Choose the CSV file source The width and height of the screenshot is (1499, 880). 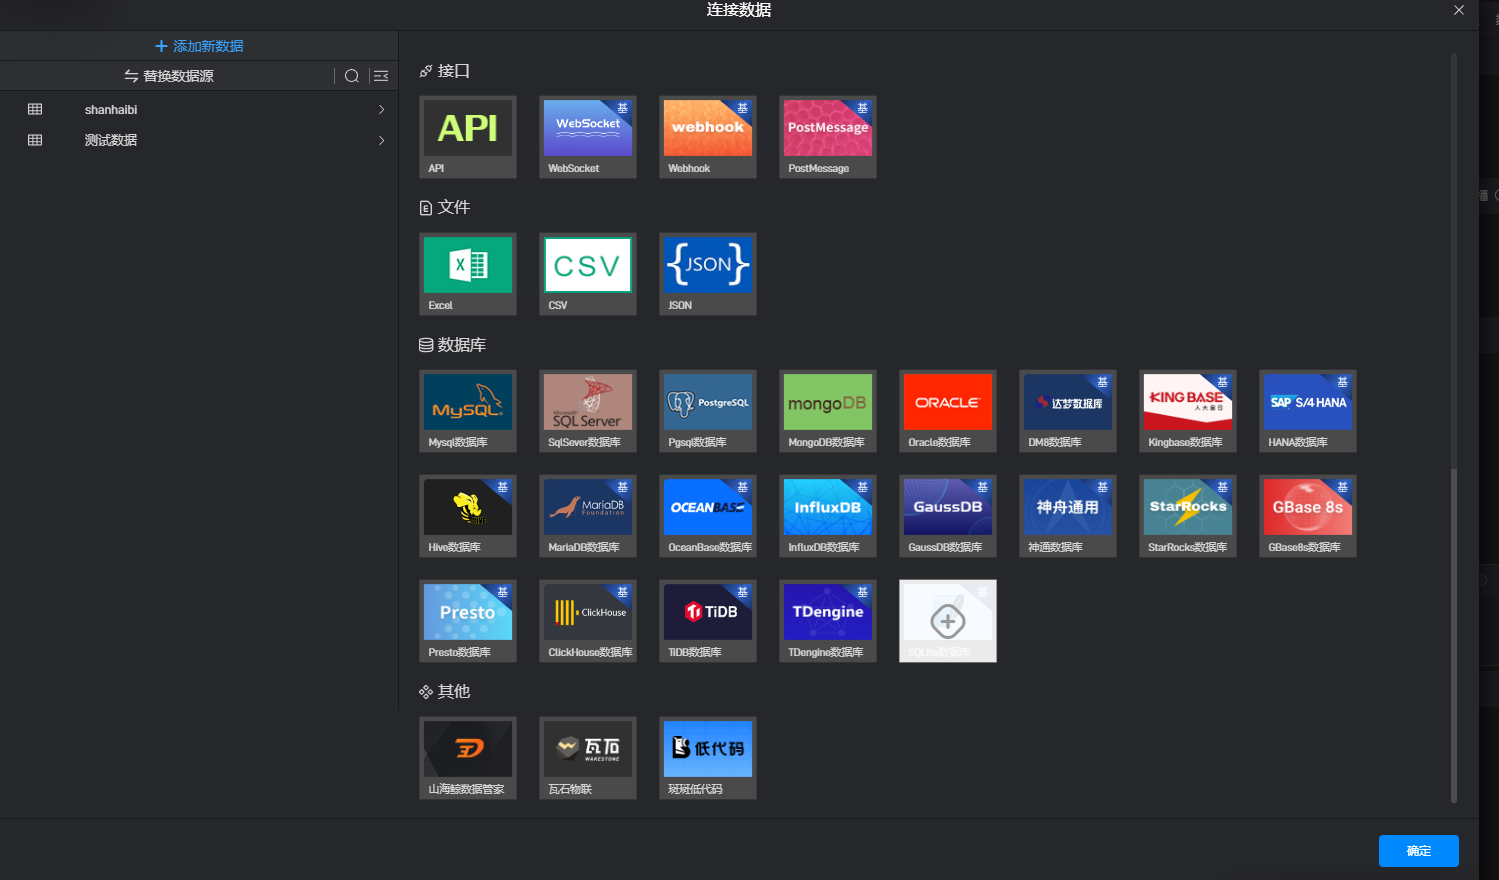(x=588, y=274)
